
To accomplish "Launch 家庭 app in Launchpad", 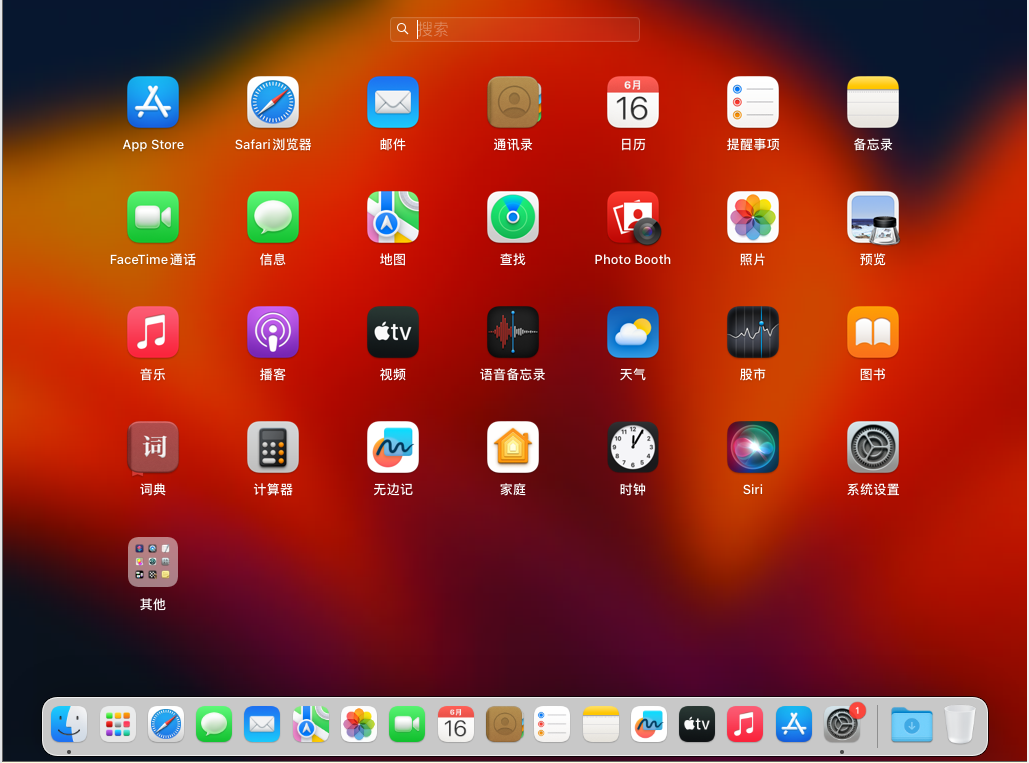I will (513, 447).
